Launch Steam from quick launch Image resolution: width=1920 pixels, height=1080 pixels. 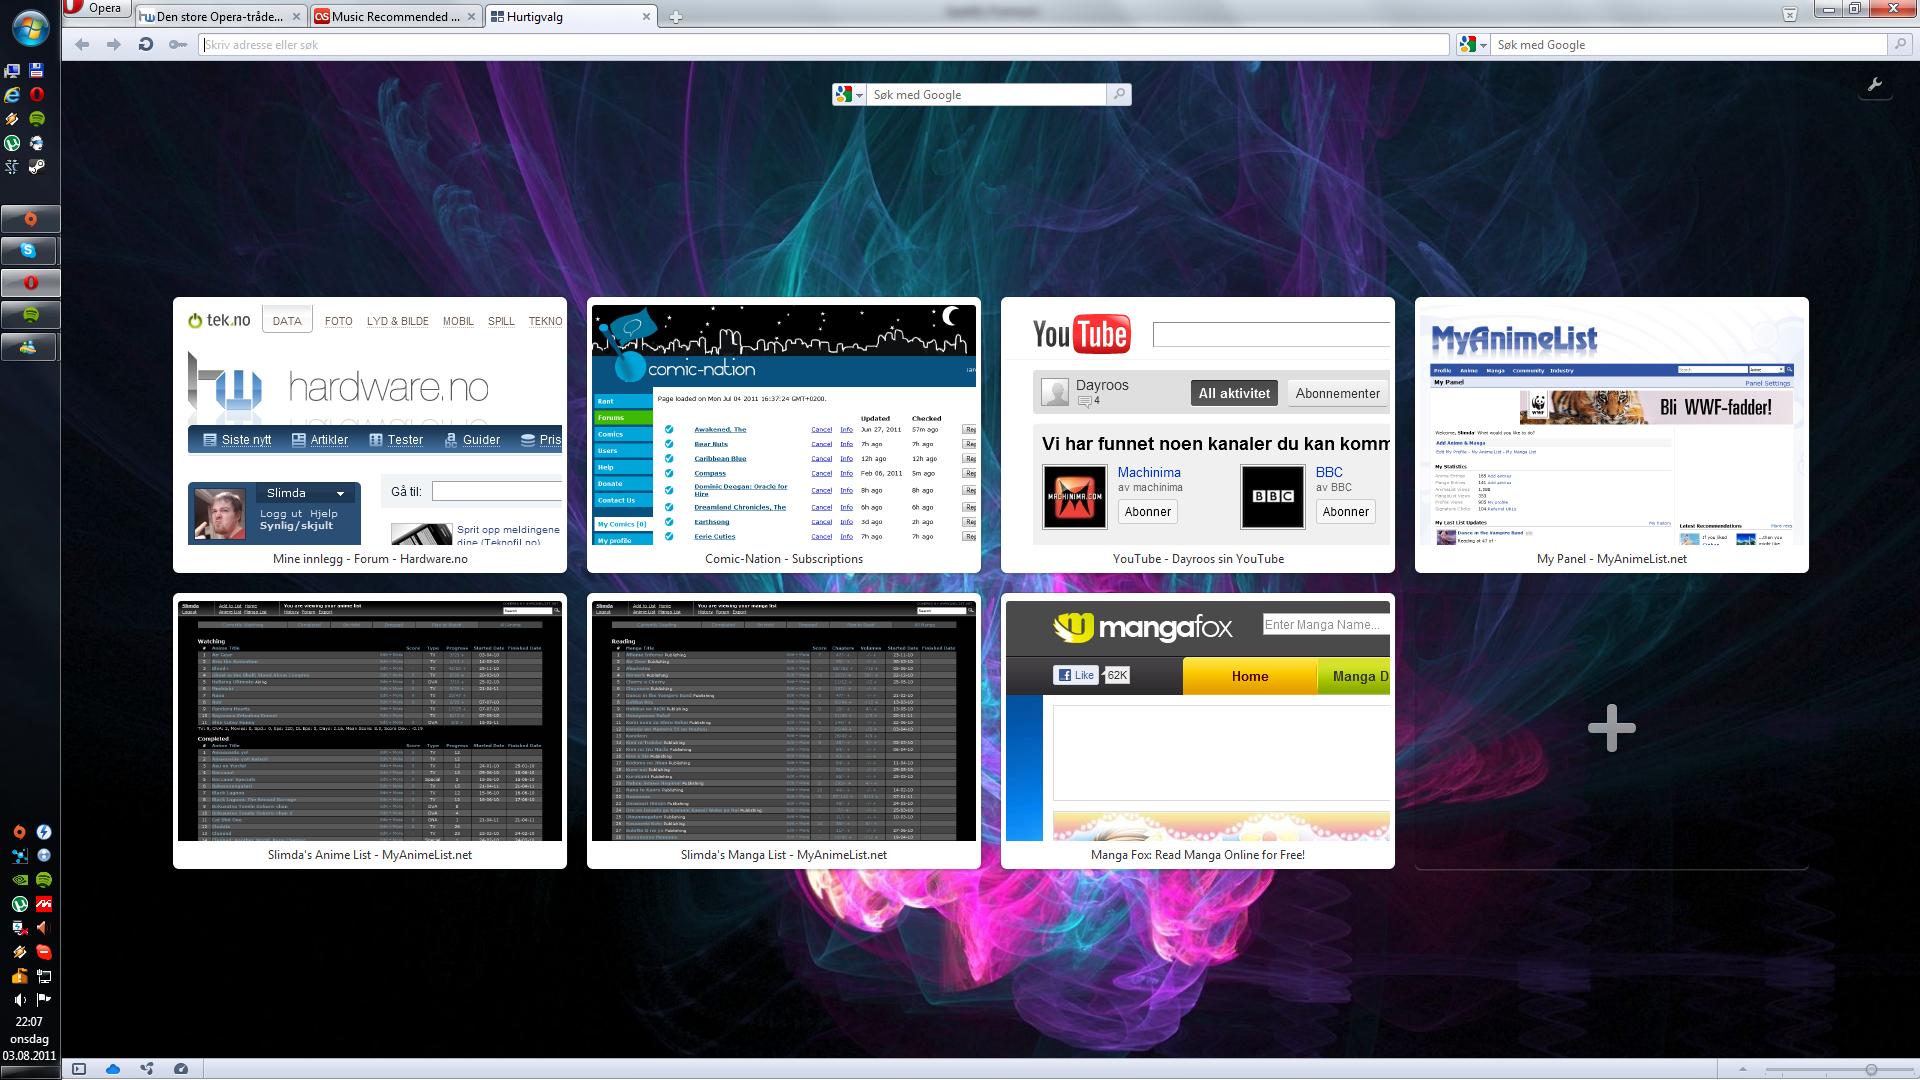coord(37,167)
